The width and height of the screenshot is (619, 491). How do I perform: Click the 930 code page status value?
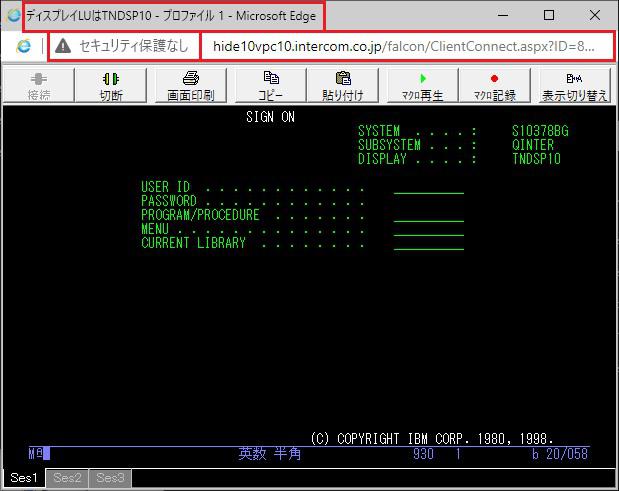pyautogui.click(x=423, y=454)
